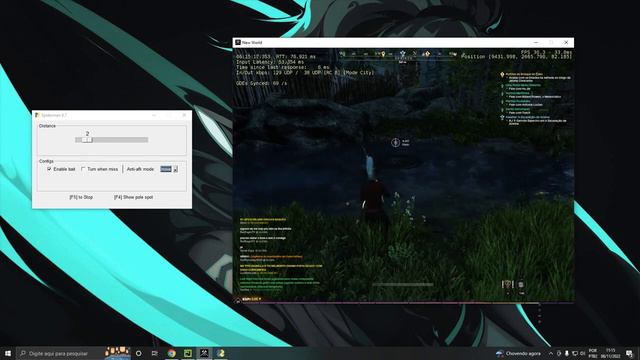Show hidden system tray icons
This screenshot has height=360, width=640.
(x=551, y=353)
